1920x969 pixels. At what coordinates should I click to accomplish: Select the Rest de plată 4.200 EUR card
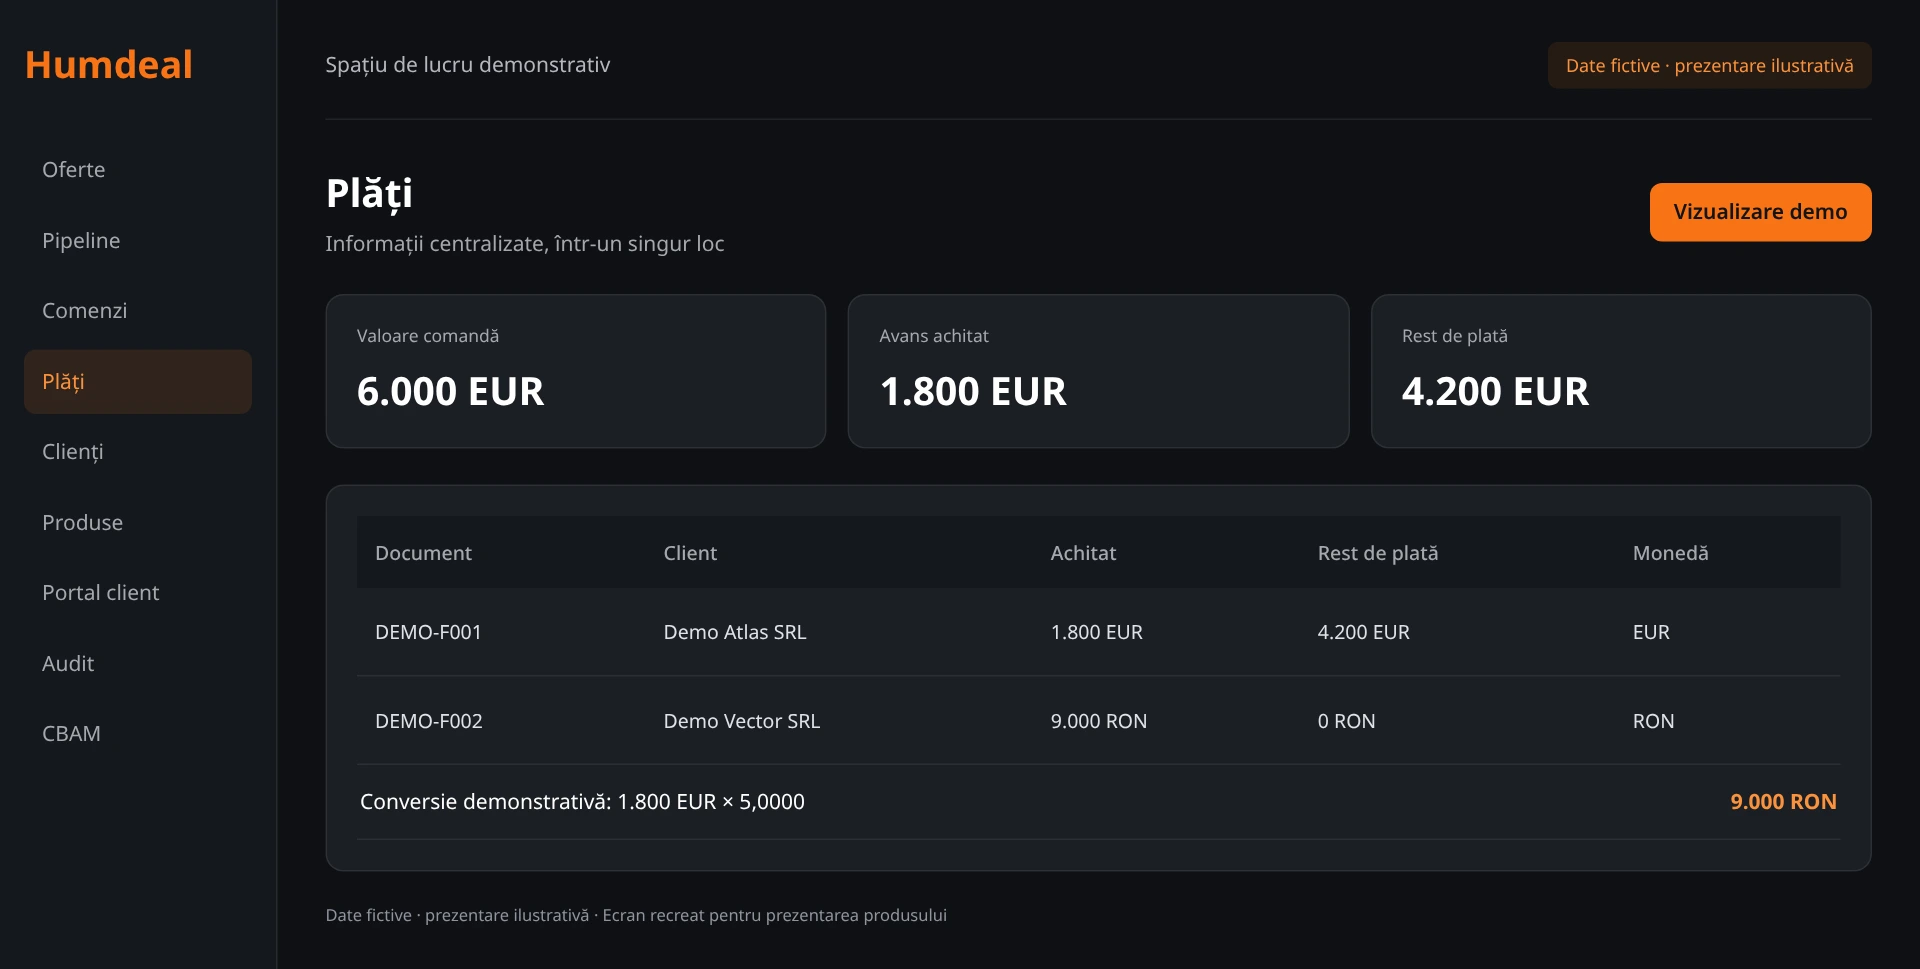pyautogui.click(x=1621, y=371)
